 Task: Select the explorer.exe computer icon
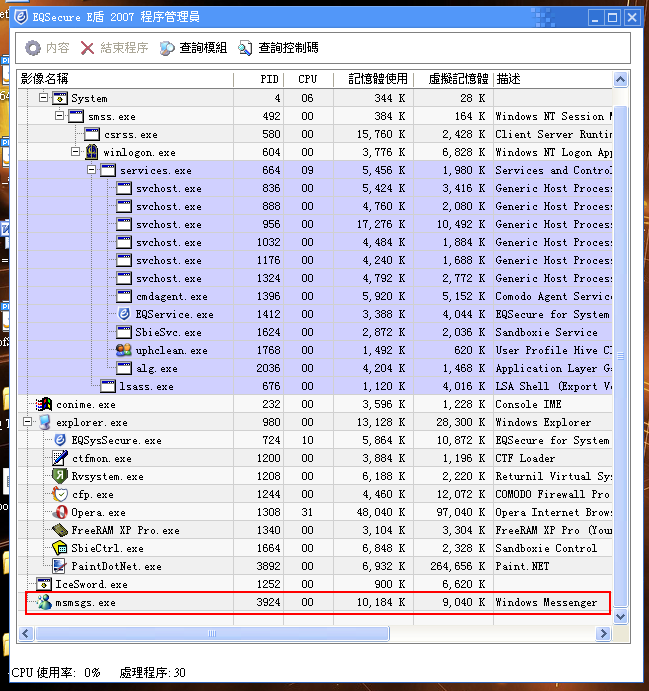point(45,422)
